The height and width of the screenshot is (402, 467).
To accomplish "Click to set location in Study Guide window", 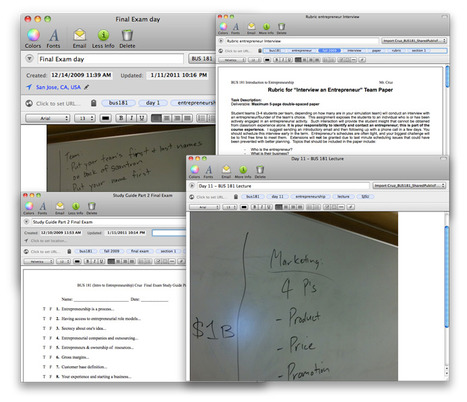I will coord(48,241).
